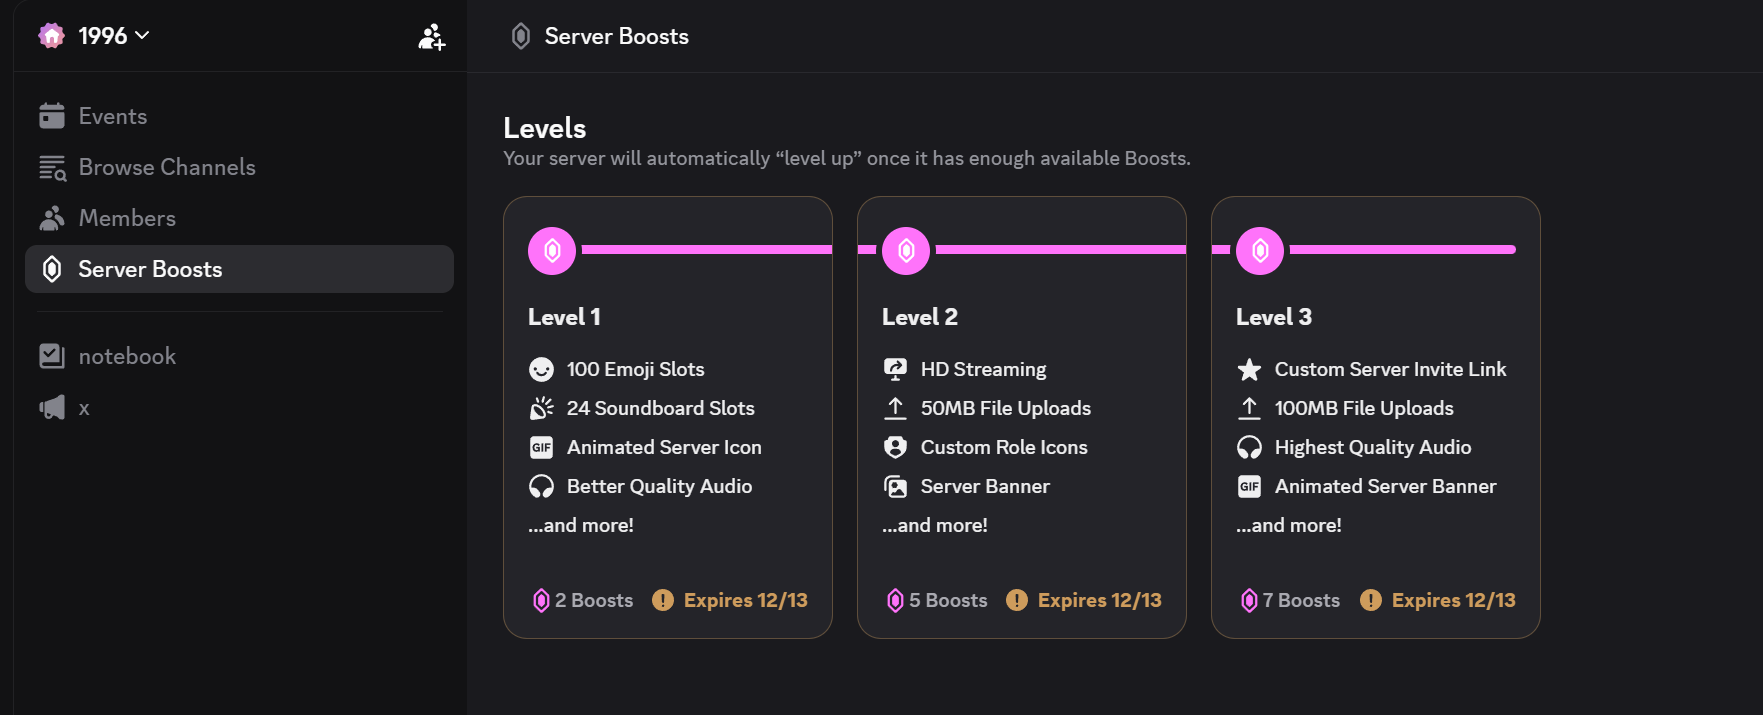Click the Level 1 card heading
1763x715 pixels.
564,317
